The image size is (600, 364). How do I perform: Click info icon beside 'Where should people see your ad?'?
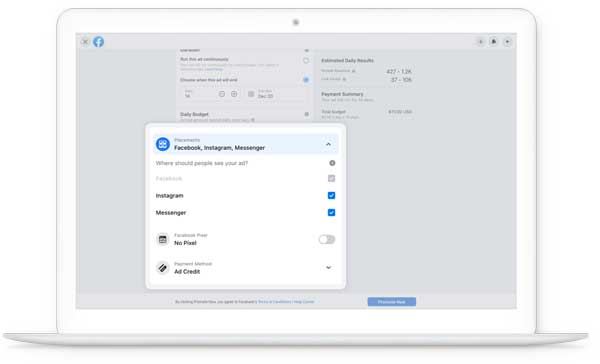point(332,163)
